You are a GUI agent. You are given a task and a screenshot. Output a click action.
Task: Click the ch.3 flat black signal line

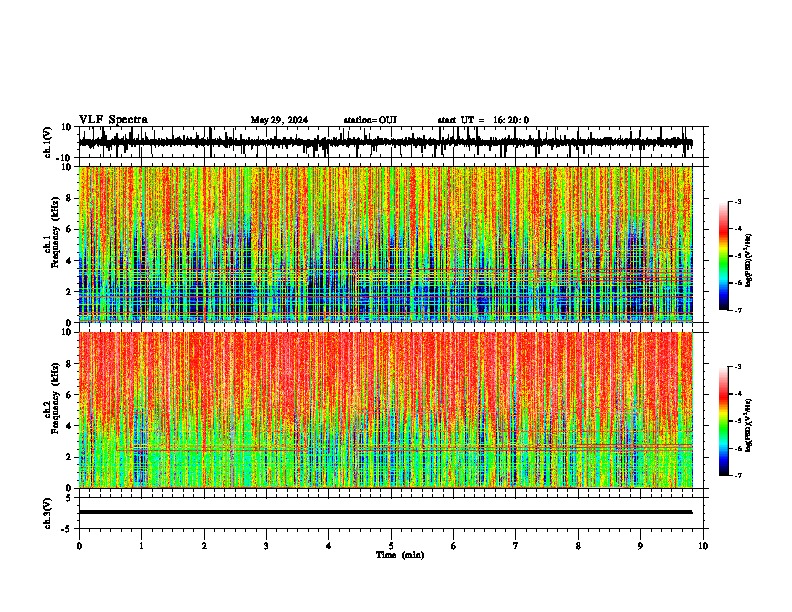pos(386,512)
